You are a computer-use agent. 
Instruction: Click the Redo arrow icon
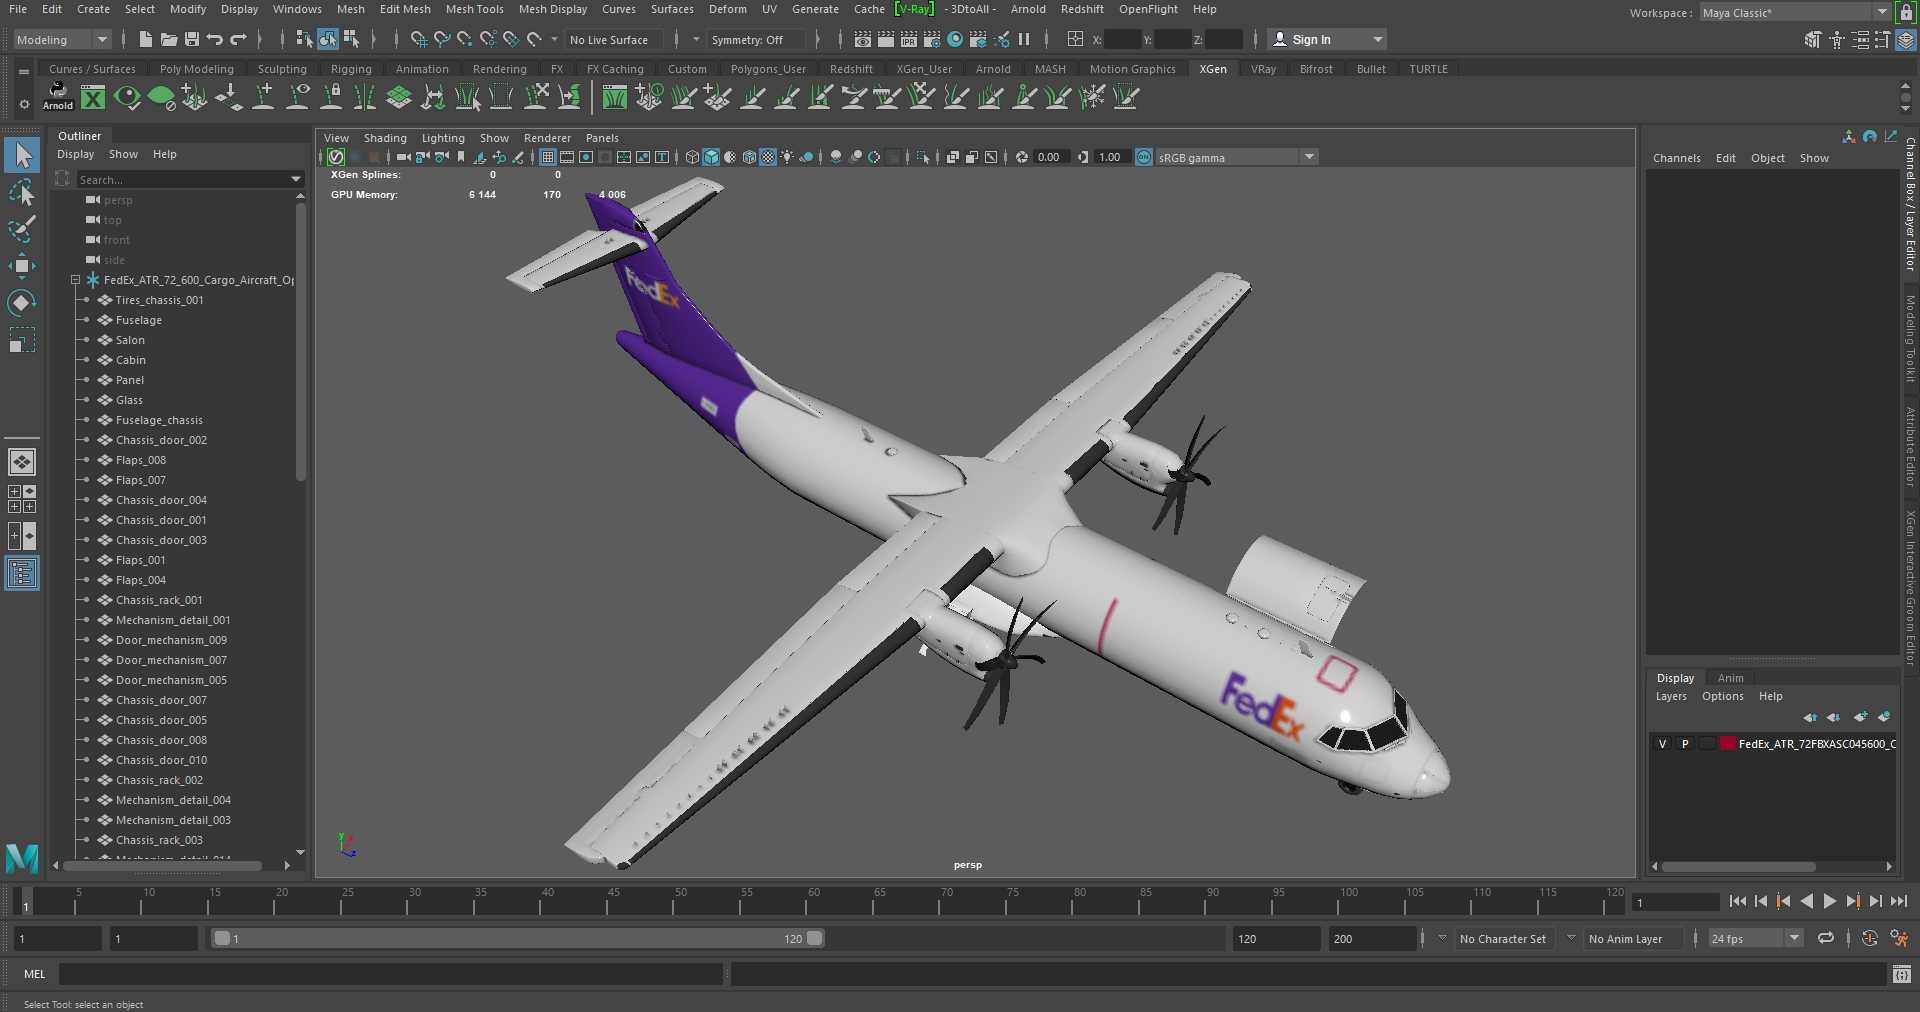pyautogui.click(x=238, y=39)
